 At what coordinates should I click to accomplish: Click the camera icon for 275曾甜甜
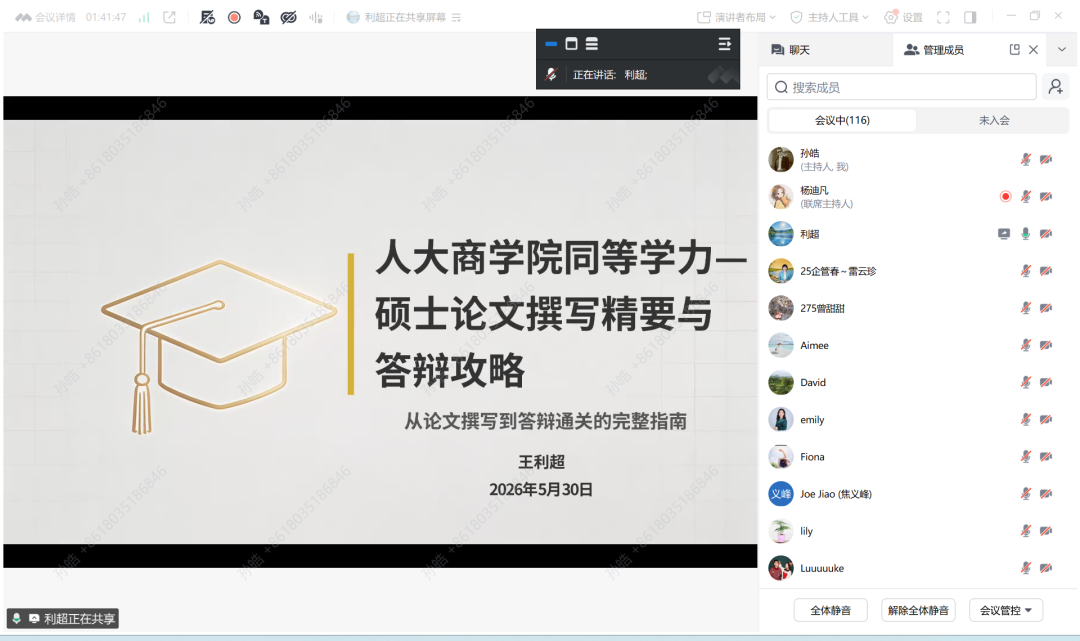click(x=1046, y=308)
